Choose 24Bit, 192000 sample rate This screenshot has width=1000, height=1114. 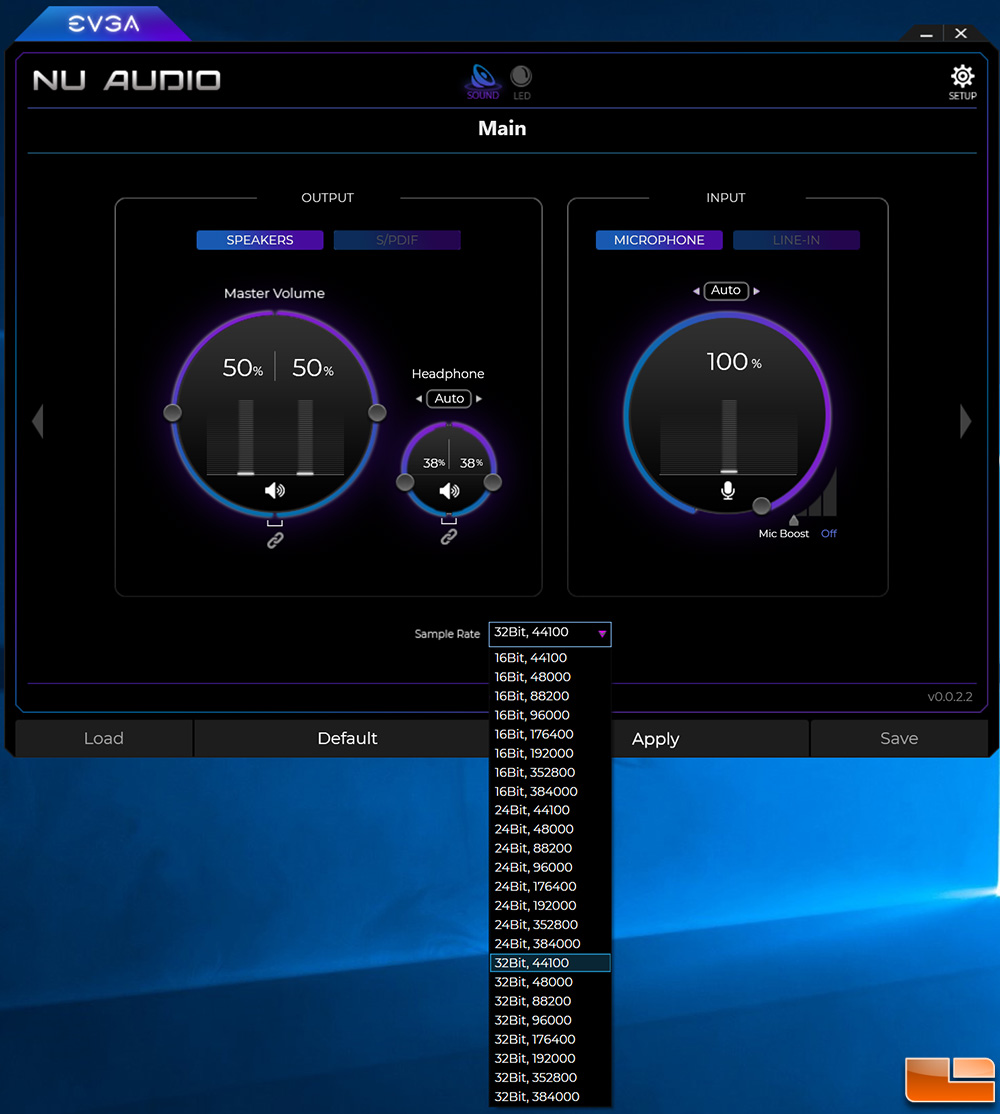pos(550,906)
